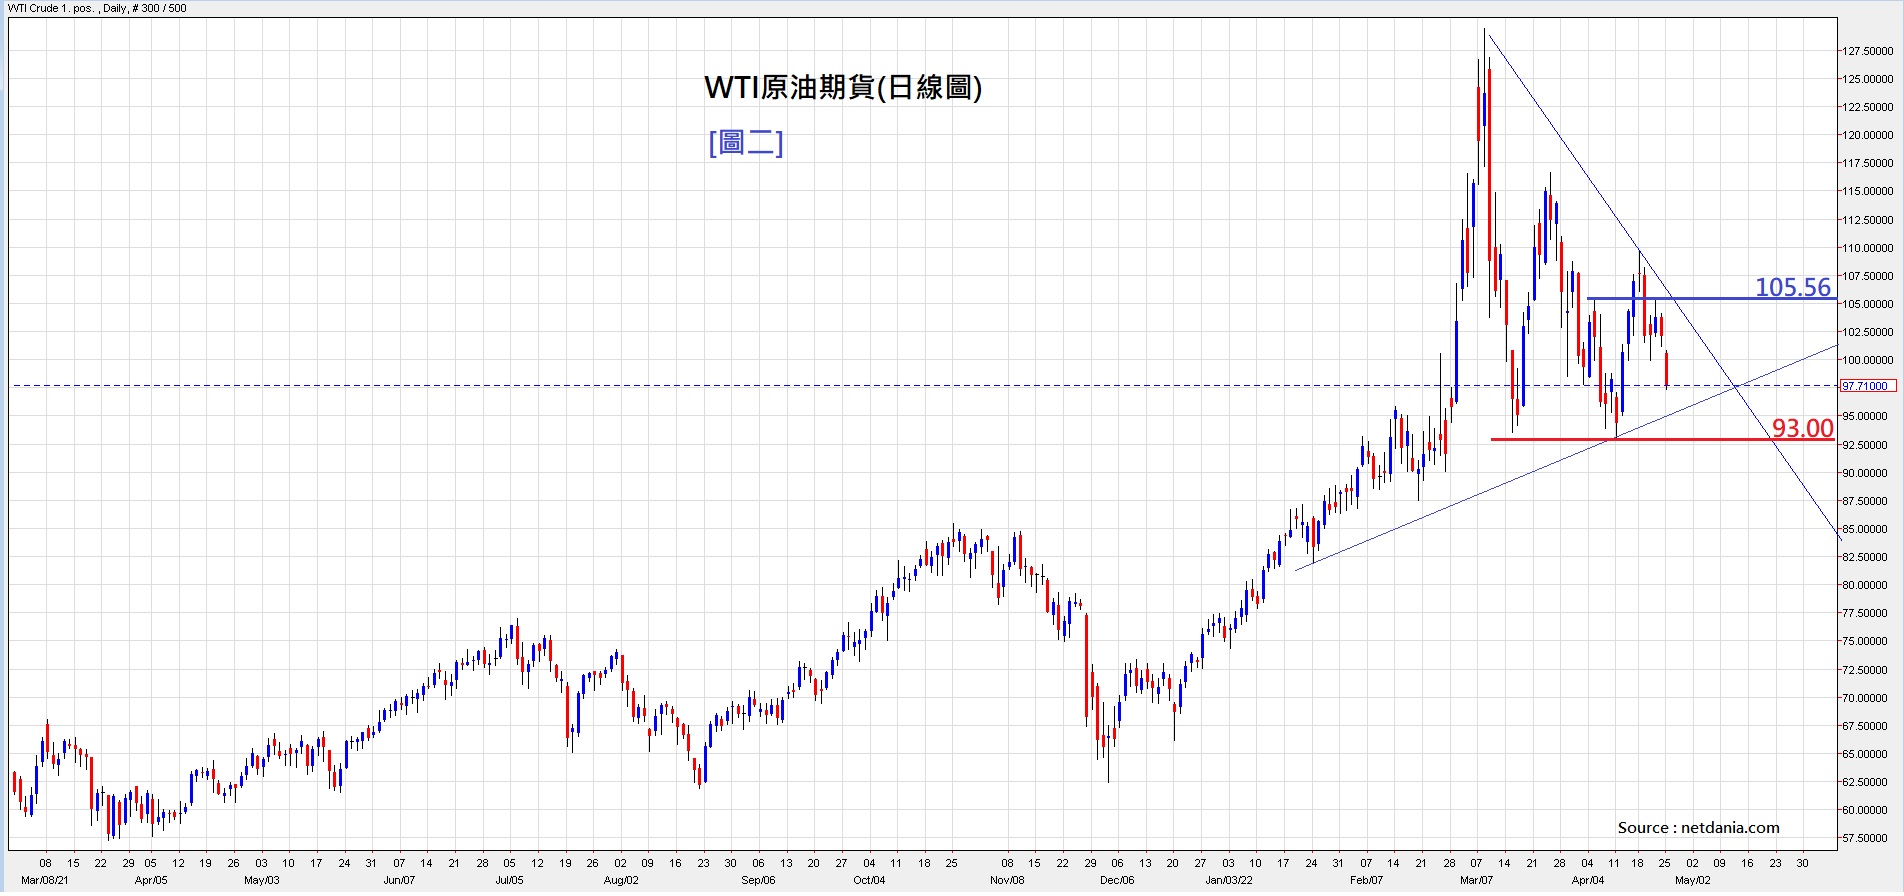Select the Mar/08/21 date on time axis
Screen dimensions: 1904x896
click(x=45, y=880)
